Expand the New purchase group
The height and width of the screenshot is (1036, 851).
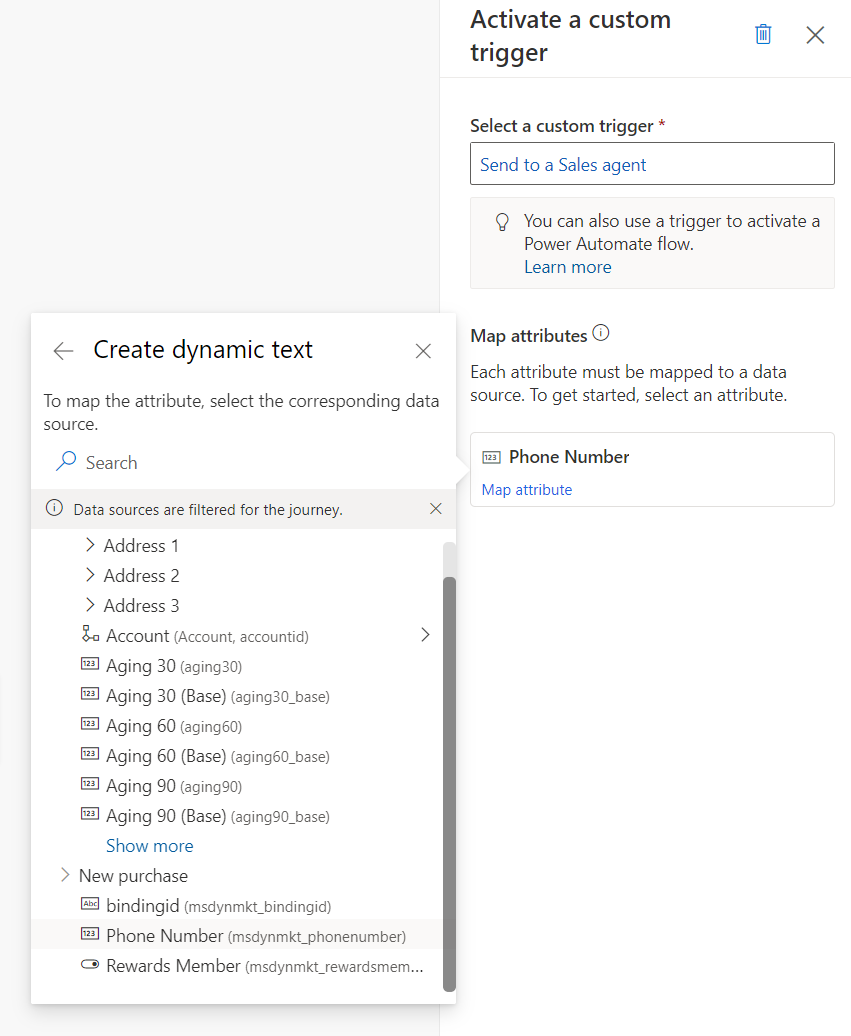coord(65,875)
